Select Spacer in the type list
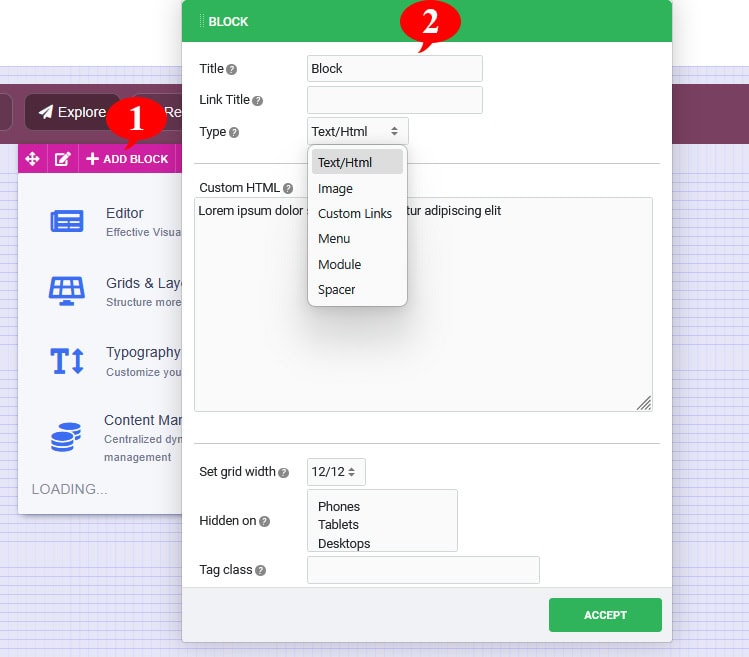 357,289
